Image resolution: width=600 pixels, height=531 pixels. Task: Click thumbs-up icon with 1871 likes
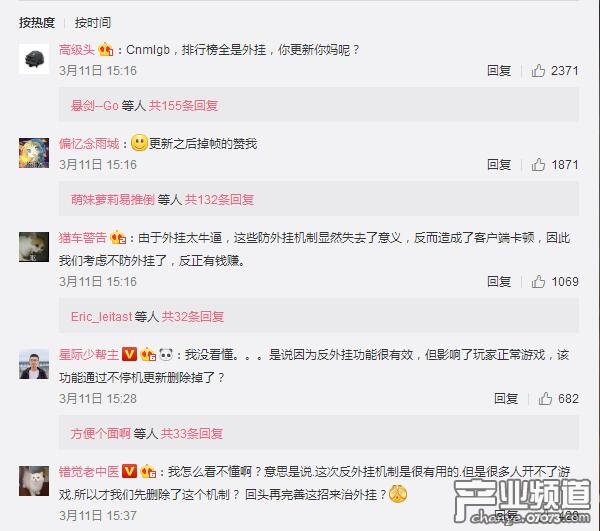point(538,165)
